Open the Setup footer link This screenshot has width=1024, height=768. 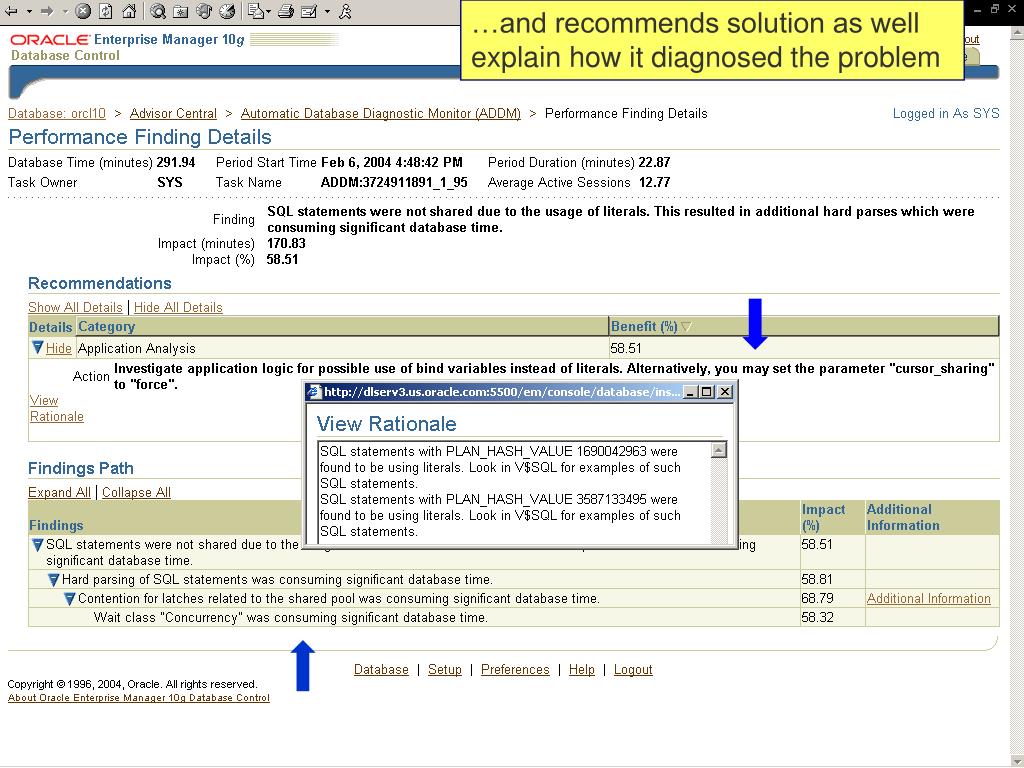click(x=445, y=670)
